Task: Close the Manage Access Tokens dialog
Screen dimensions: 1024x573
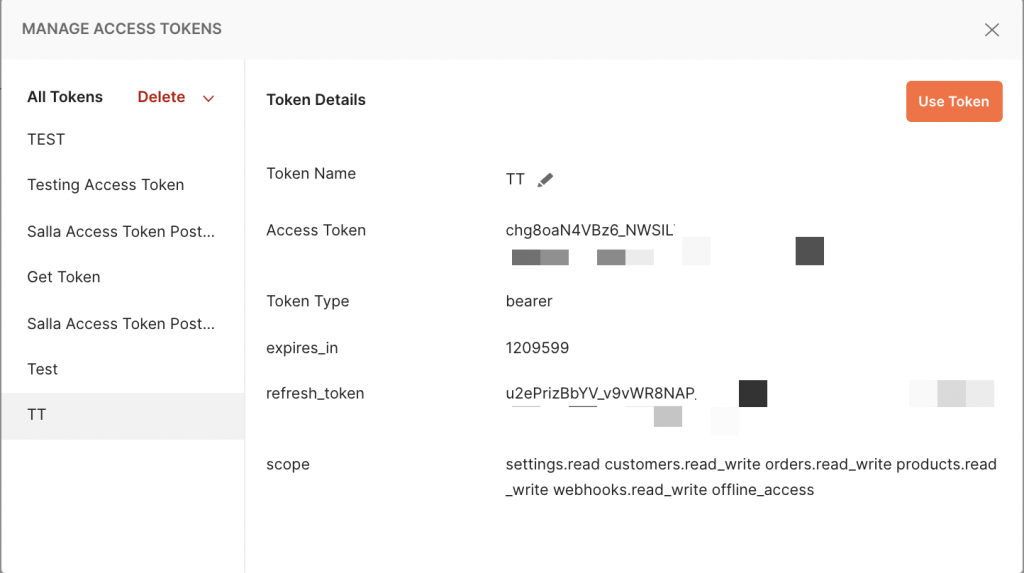Action: [x=991, y=29]
